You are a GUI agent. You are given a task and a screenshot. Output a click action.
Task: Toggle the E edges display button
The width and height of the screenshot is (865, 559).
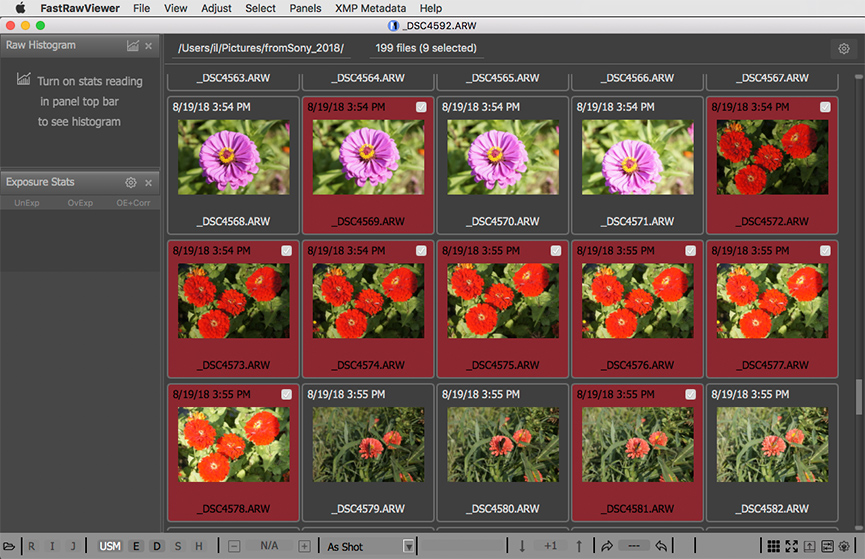[x=137, y=546]
